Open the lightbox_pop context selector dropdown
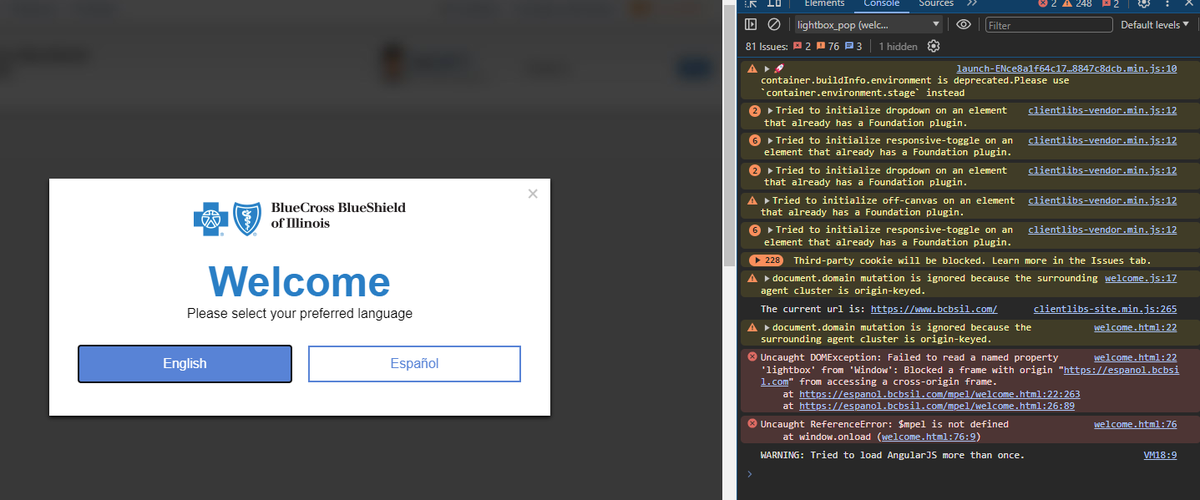This screenshot has height=500, width=1200. point(868,25)
